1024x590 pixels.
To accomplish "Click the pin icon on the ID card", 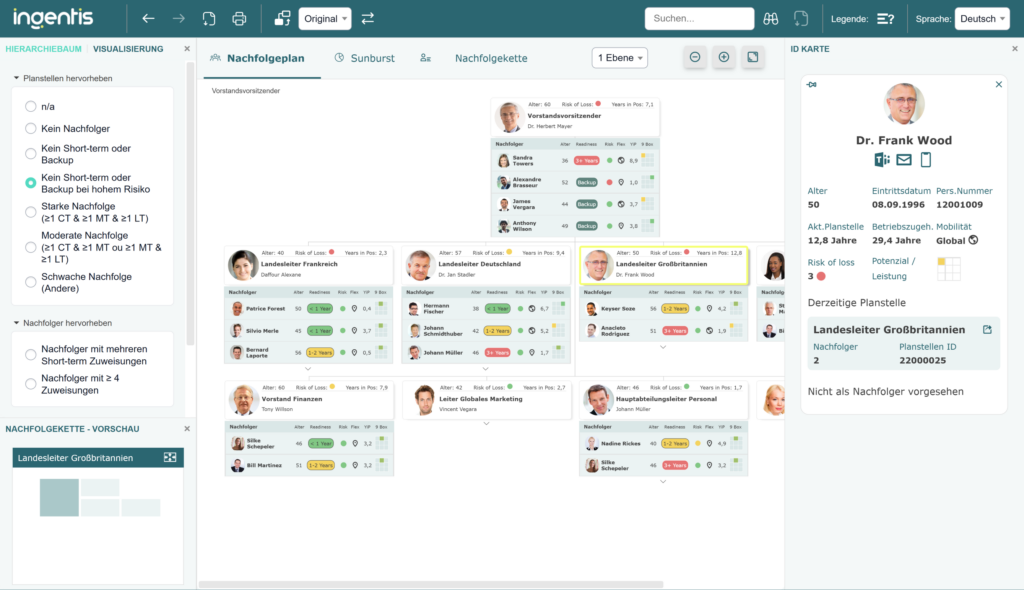I will 811,84.
